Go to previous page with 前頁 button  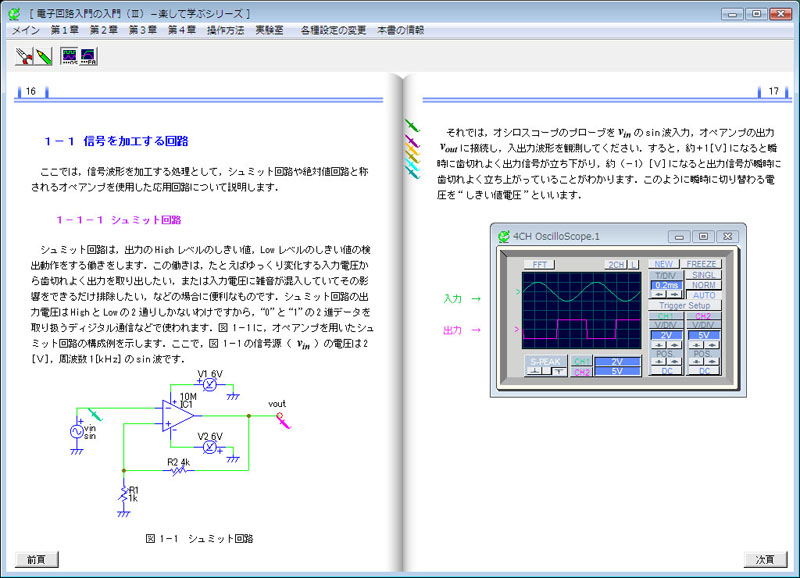(x=36, y=560)
